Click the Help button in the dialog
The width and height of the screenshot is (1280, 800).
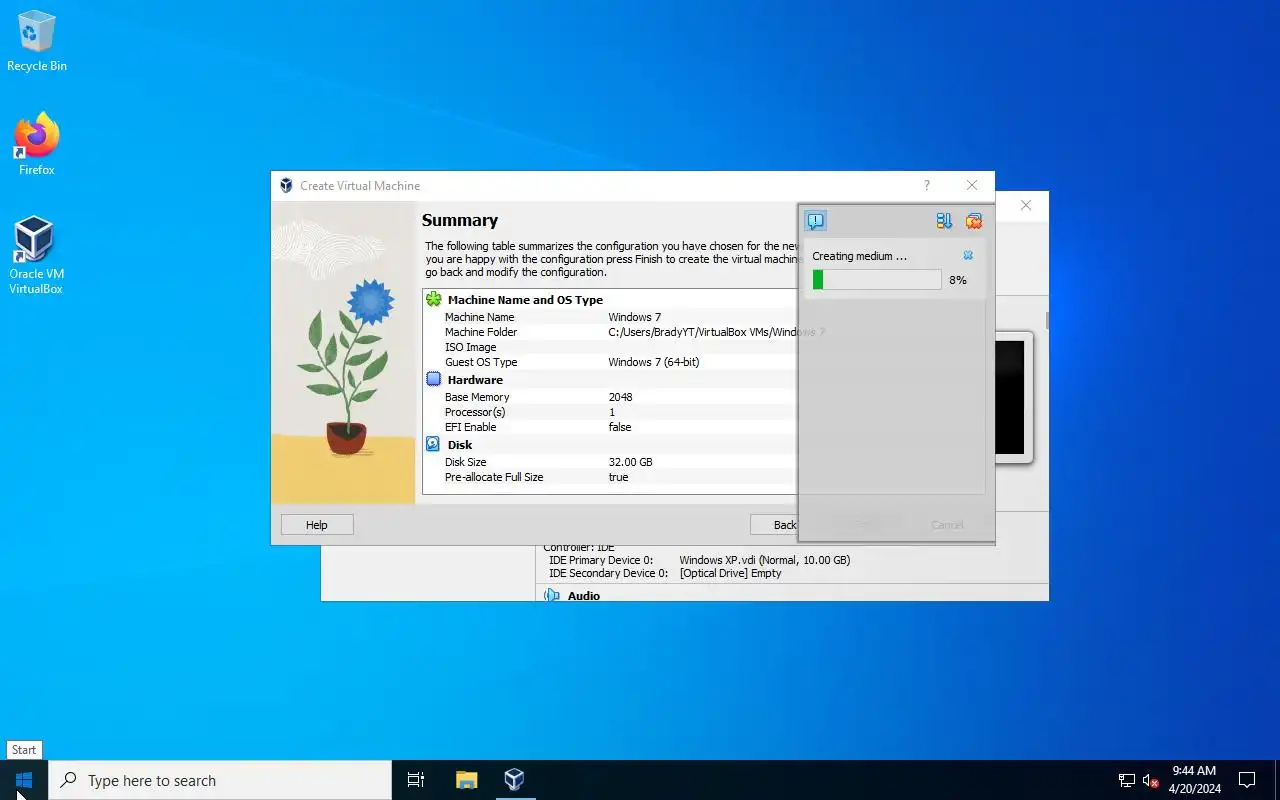(x=317, y=525)
